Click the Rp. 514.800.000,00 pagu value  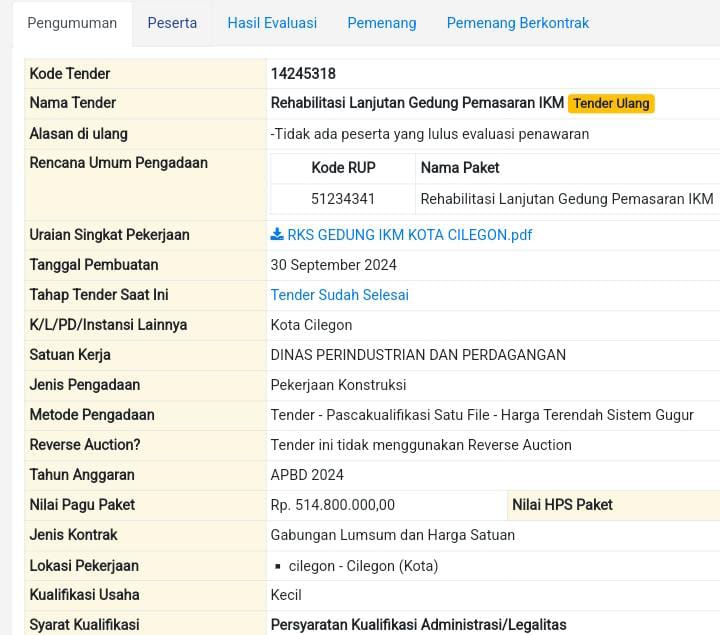(333, 505)
